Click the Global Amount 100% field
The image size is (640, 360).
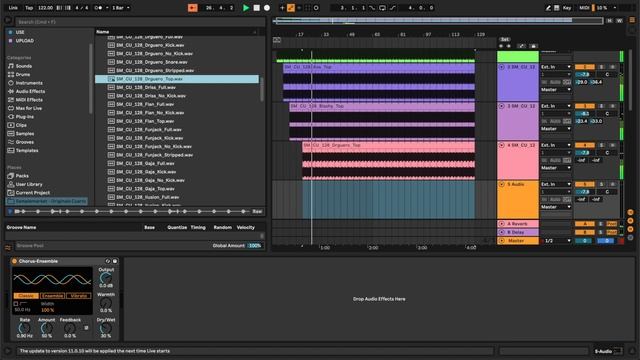point(255,246)
